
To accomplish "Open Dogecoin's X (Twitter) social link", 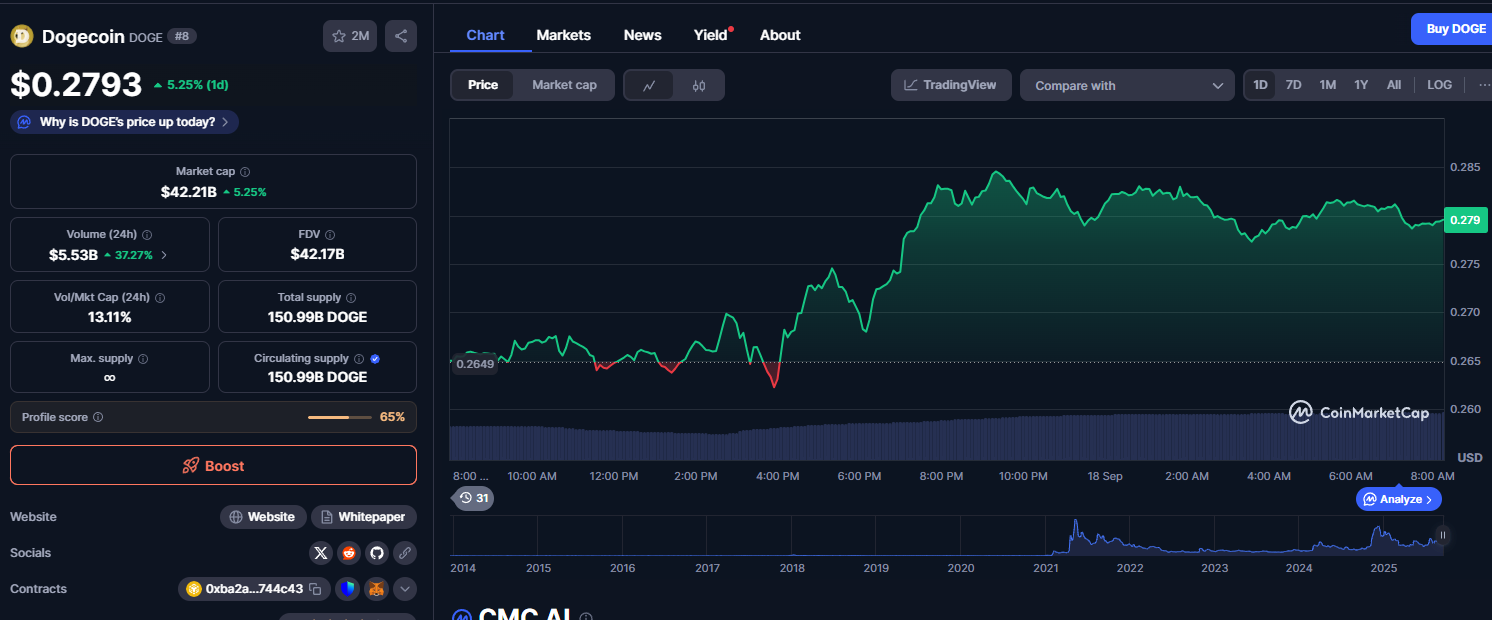I will click(x=320, y=552).
